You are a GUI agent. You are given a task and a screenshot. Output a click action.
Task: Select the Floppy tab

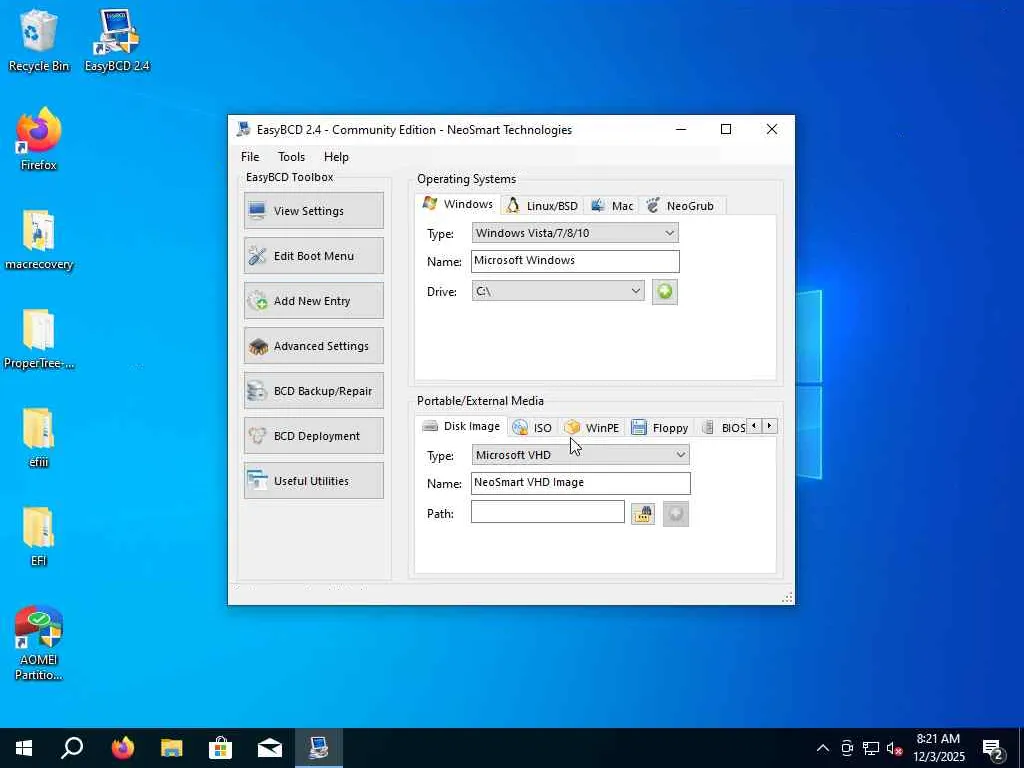[x=660, y=428]
